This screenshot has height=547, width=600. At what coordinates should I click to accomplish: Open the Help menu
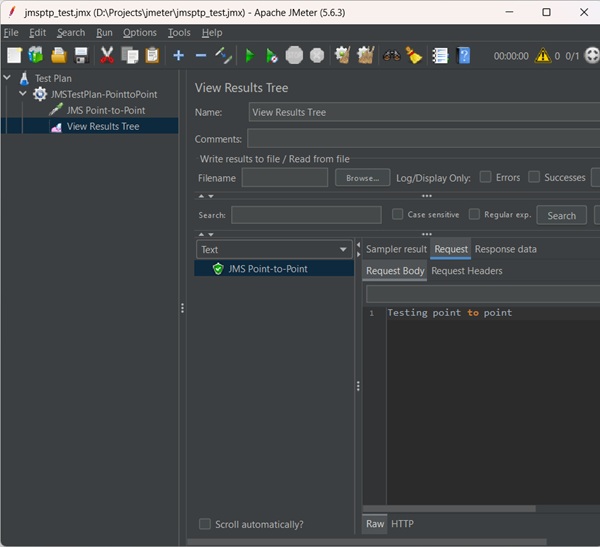tap(212, 33)
